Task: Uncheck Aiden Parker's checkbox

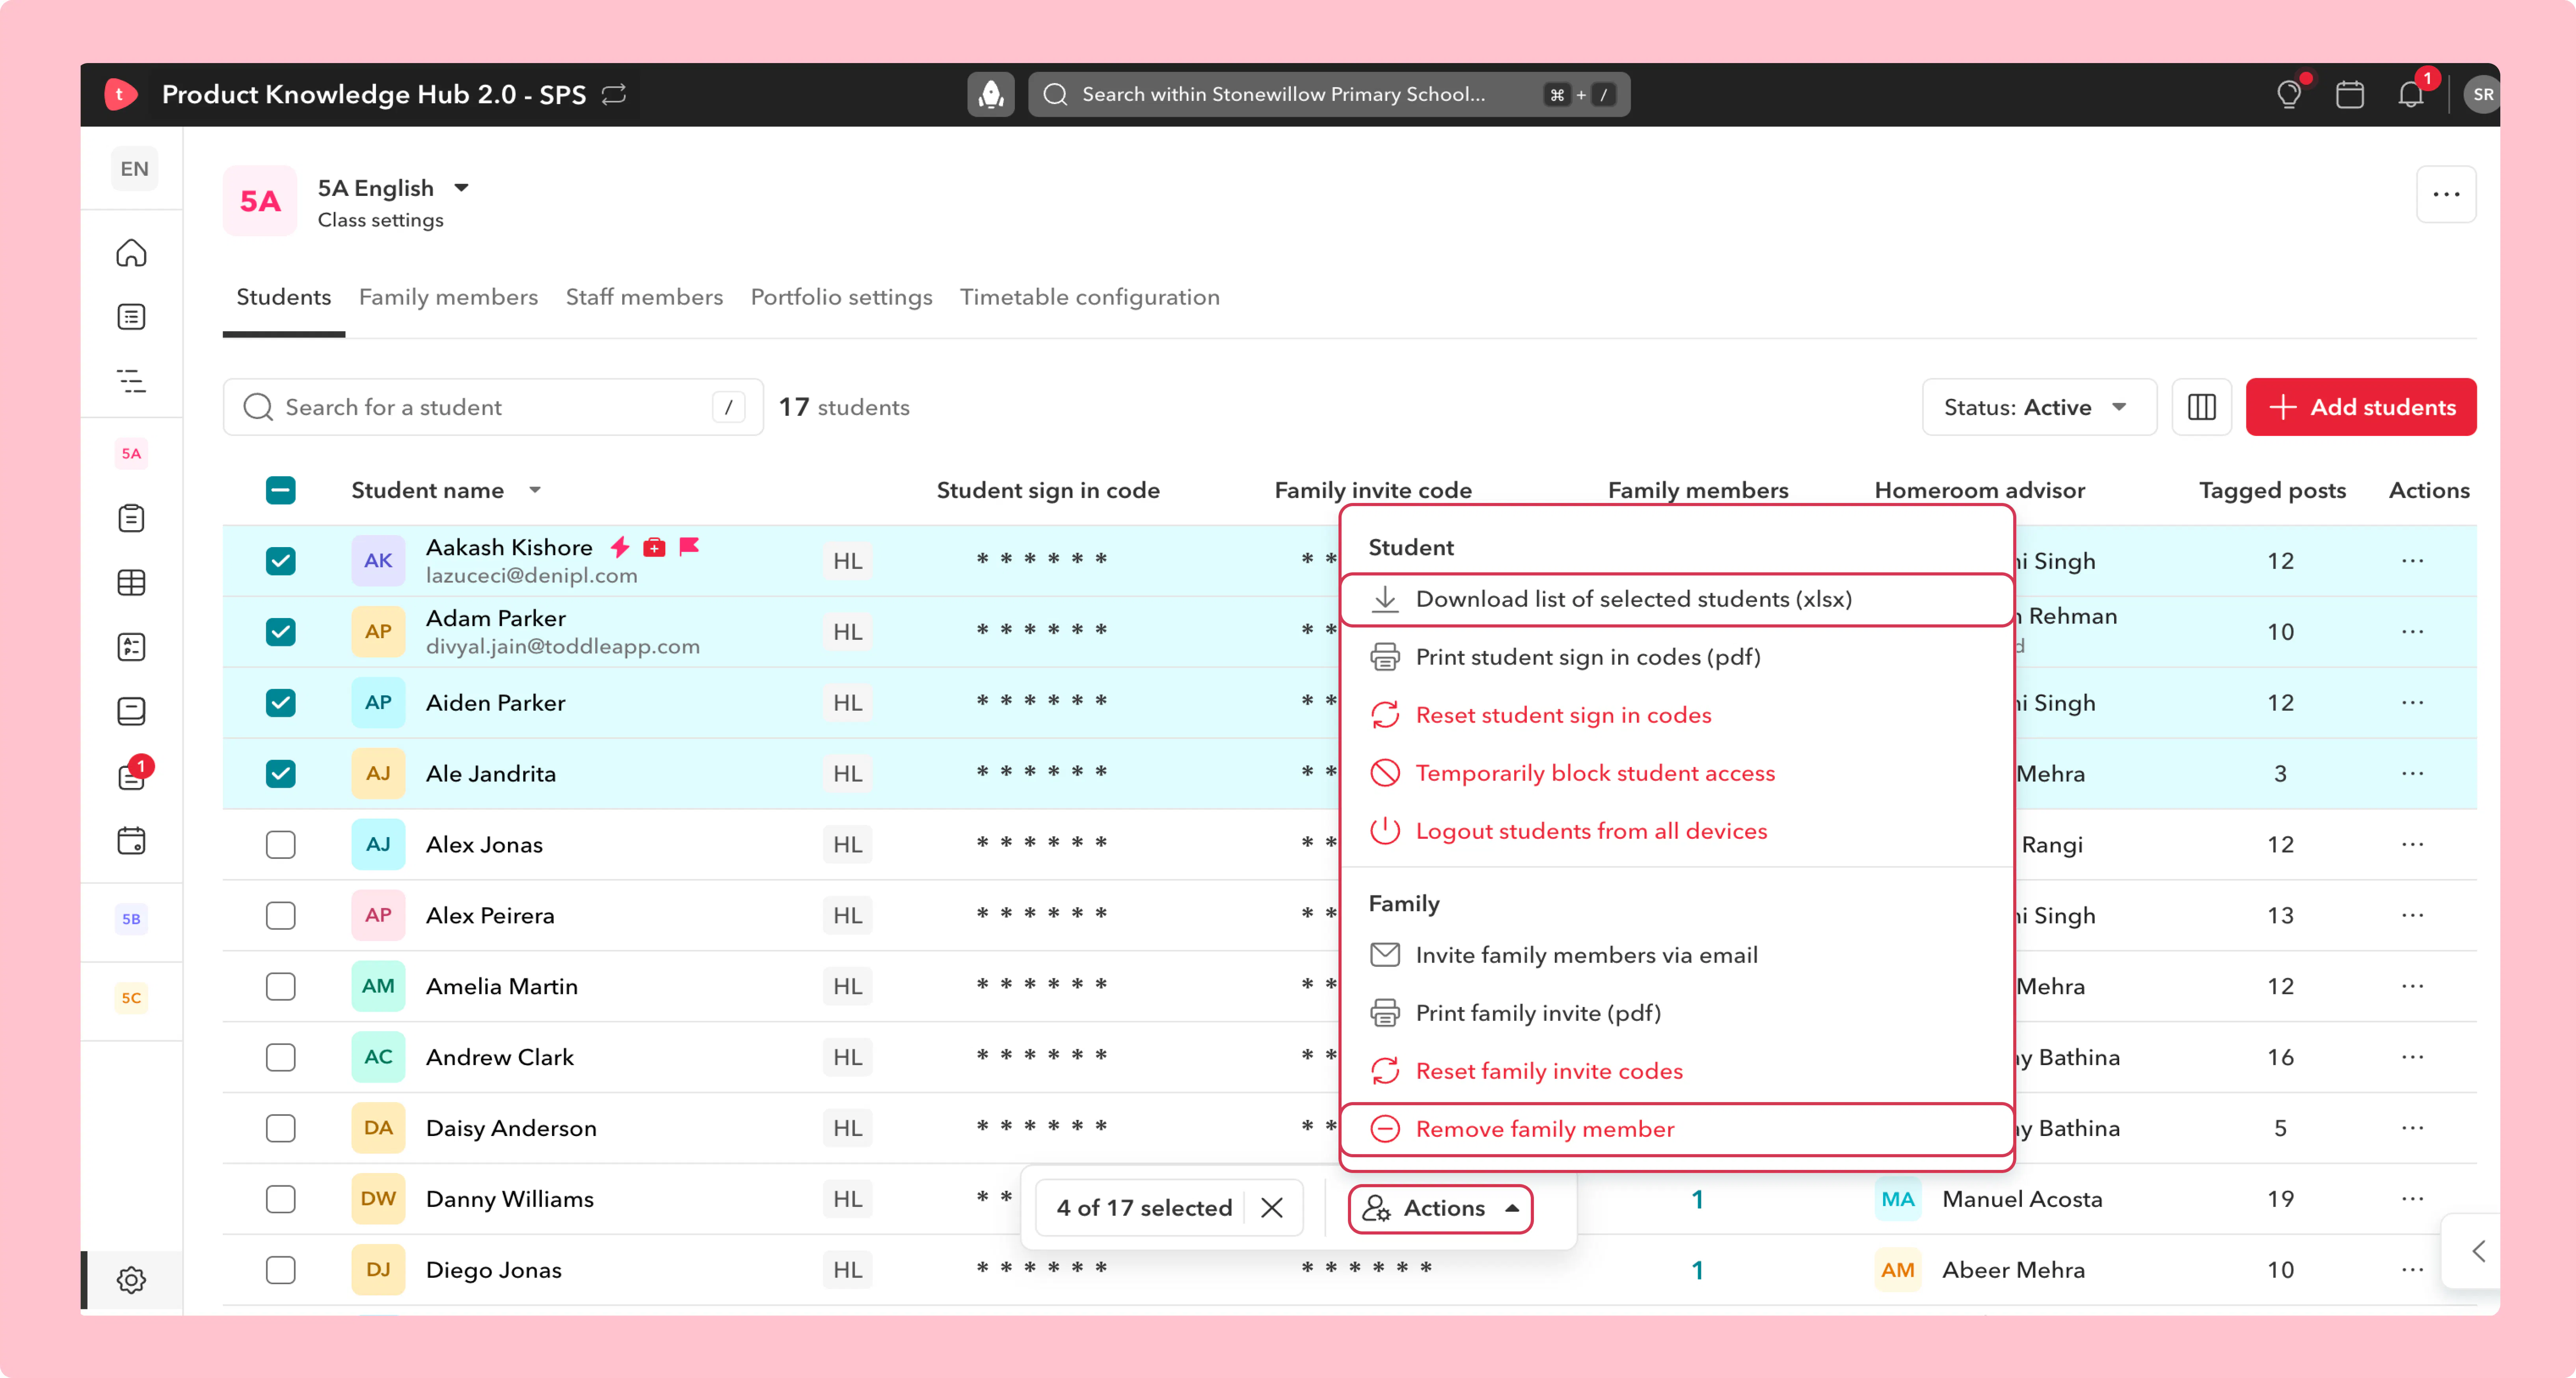Action: pos(281,703)
